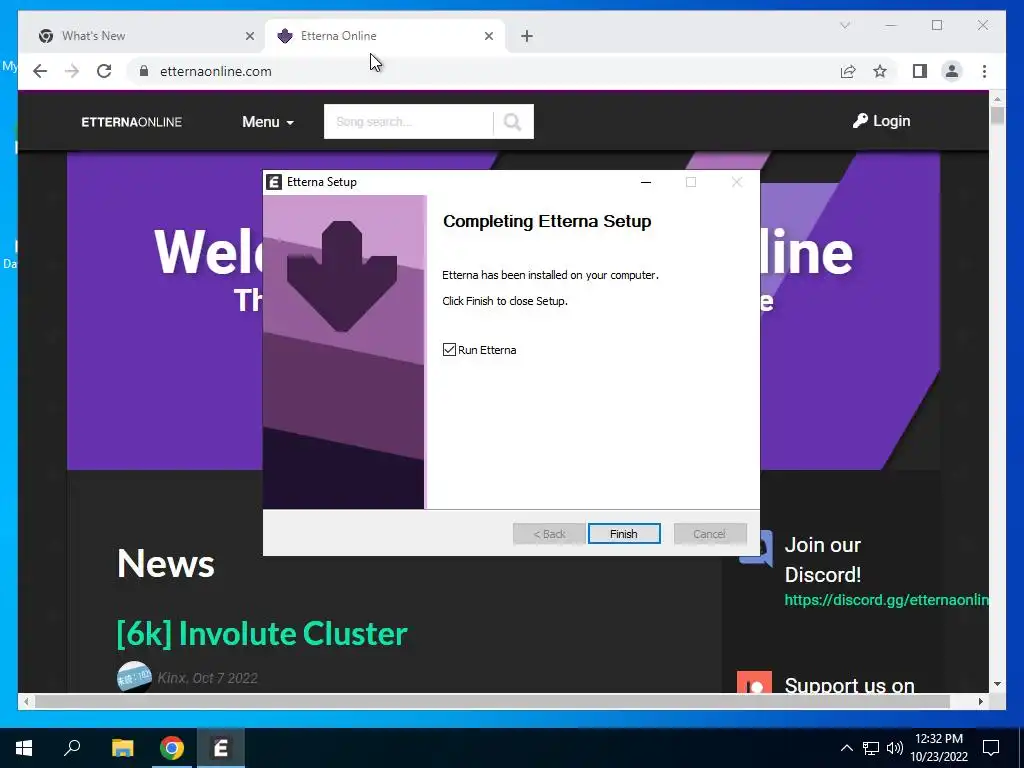Screen dimensions: 1024x768
Task: Click Finish in Etterna Setup
Action: 624,534
